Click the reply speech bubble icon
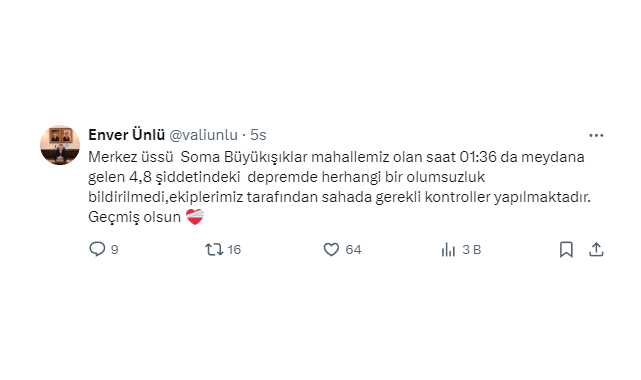Viewport: 641px width, 380px height. 97,249
